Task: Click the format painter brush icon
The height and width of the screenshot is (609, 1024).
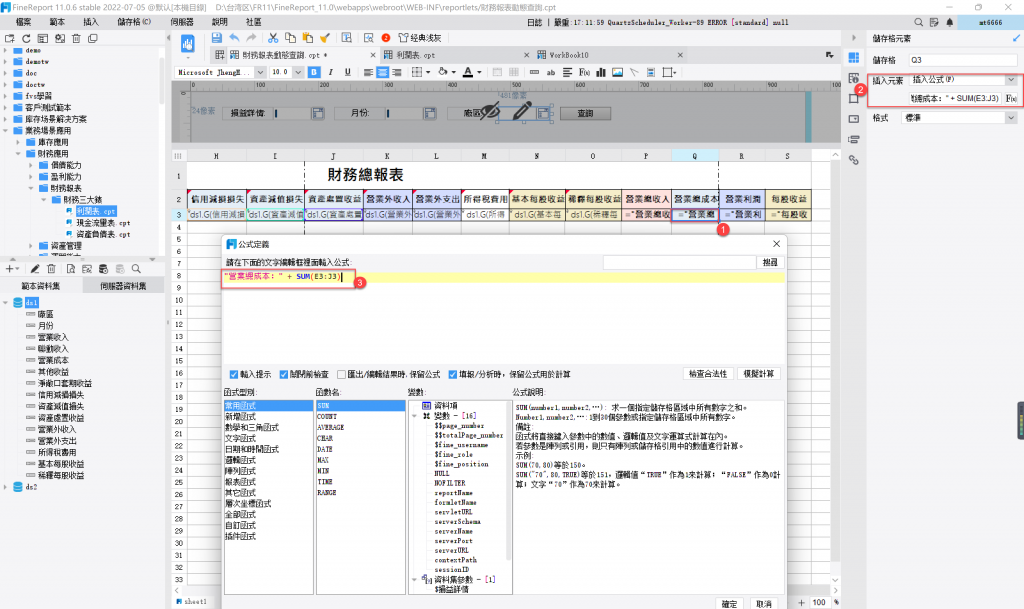Action: pos(325,39)
